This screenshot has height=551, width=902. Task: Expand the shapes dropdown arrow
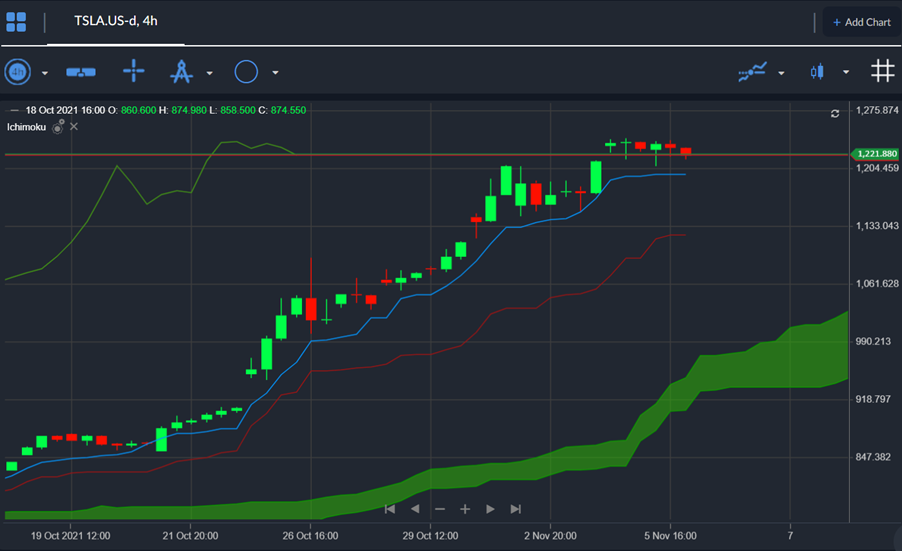click(276, 73)
